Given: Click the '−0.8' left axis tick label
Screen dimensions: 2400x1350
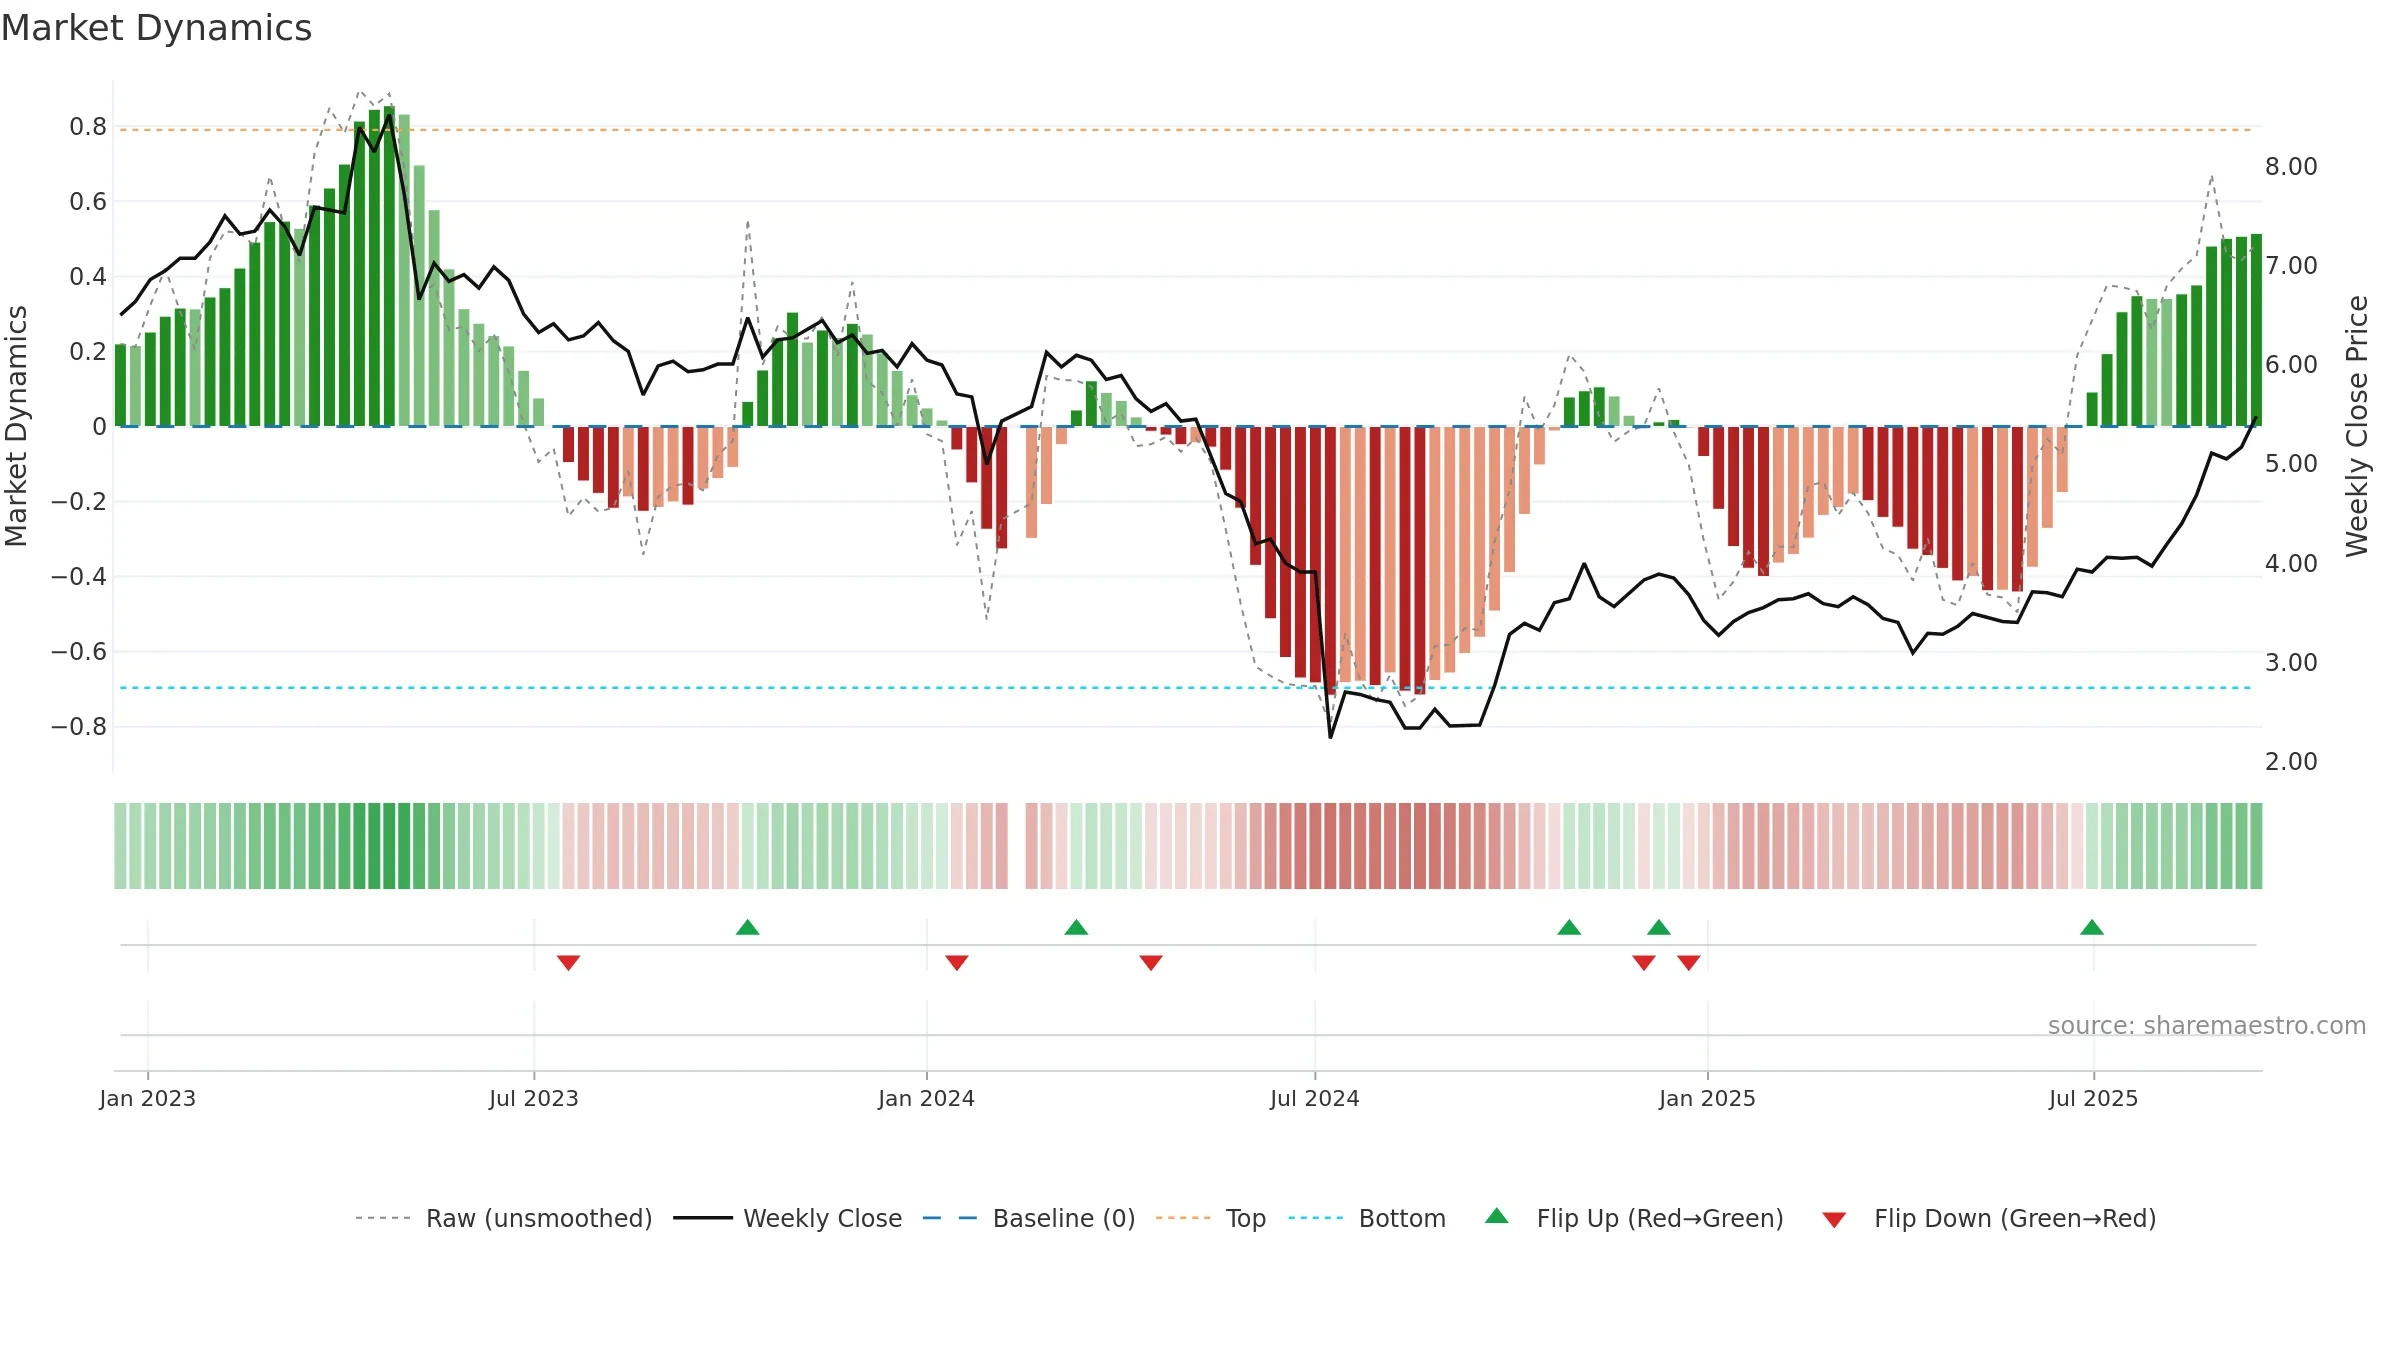Looking at the screenshot, I should [x=79, y=727].
